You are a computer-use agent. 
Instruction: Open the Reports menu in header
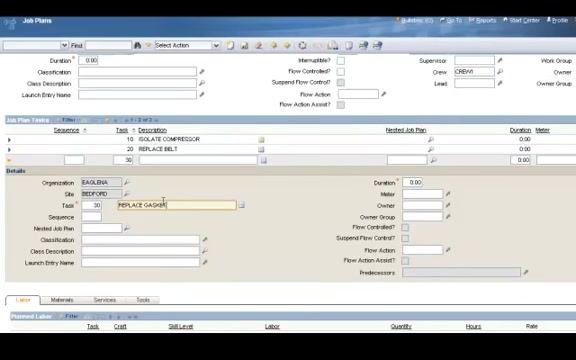(483, 20)
